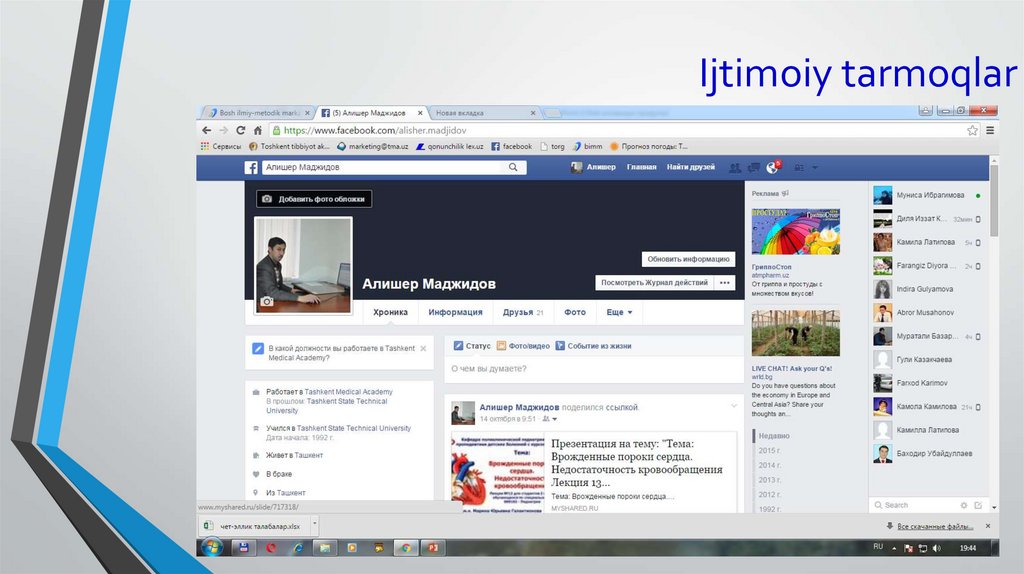Open chat with Abror Musahonov

(928, 313)
